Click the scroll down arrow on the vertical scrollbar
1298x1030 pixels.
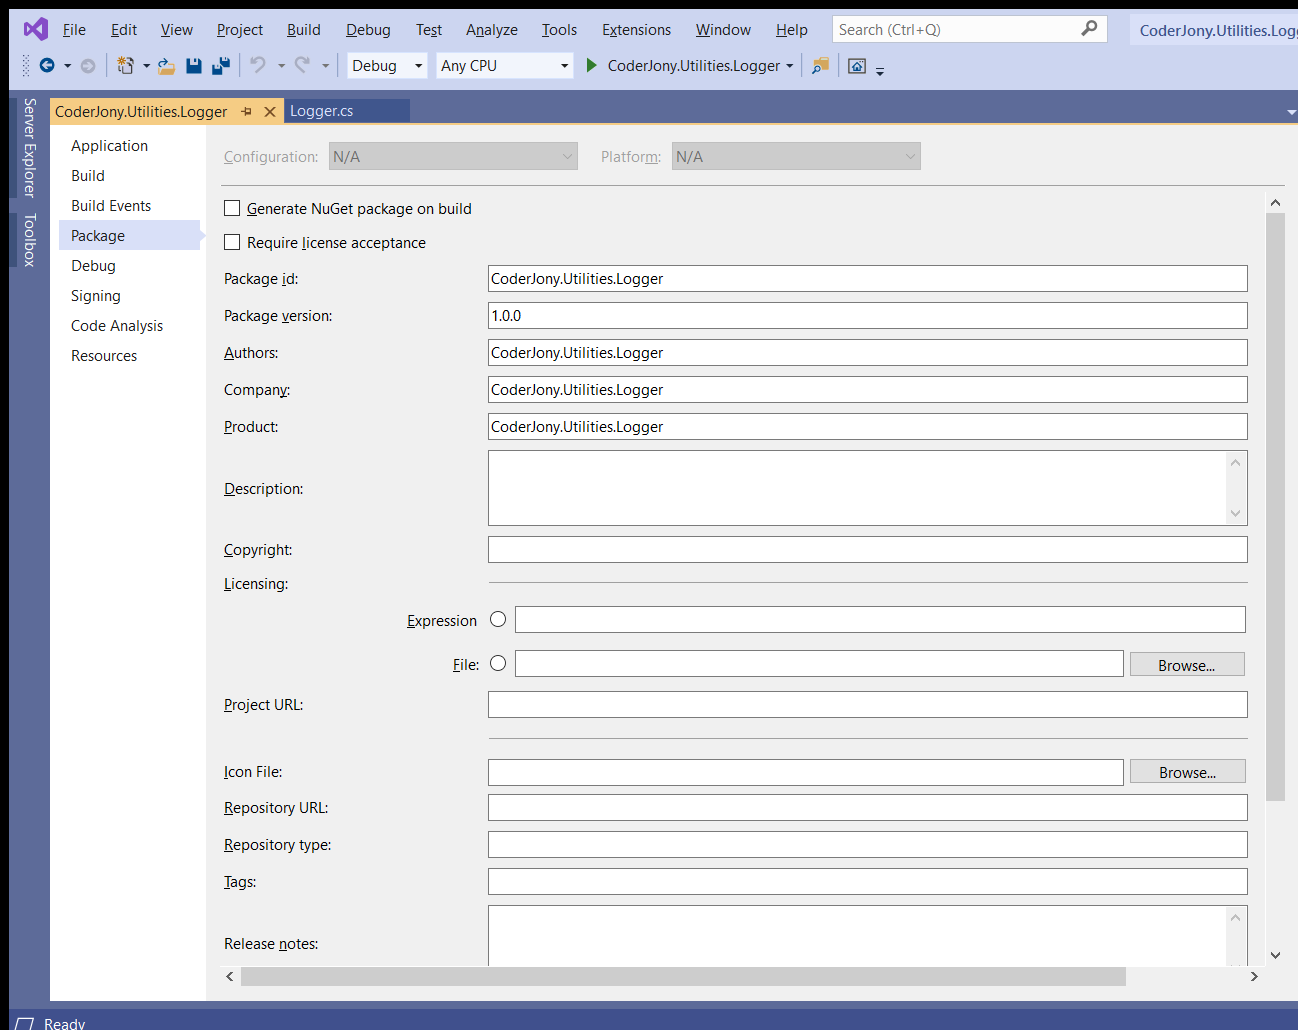coord(1275,955)
